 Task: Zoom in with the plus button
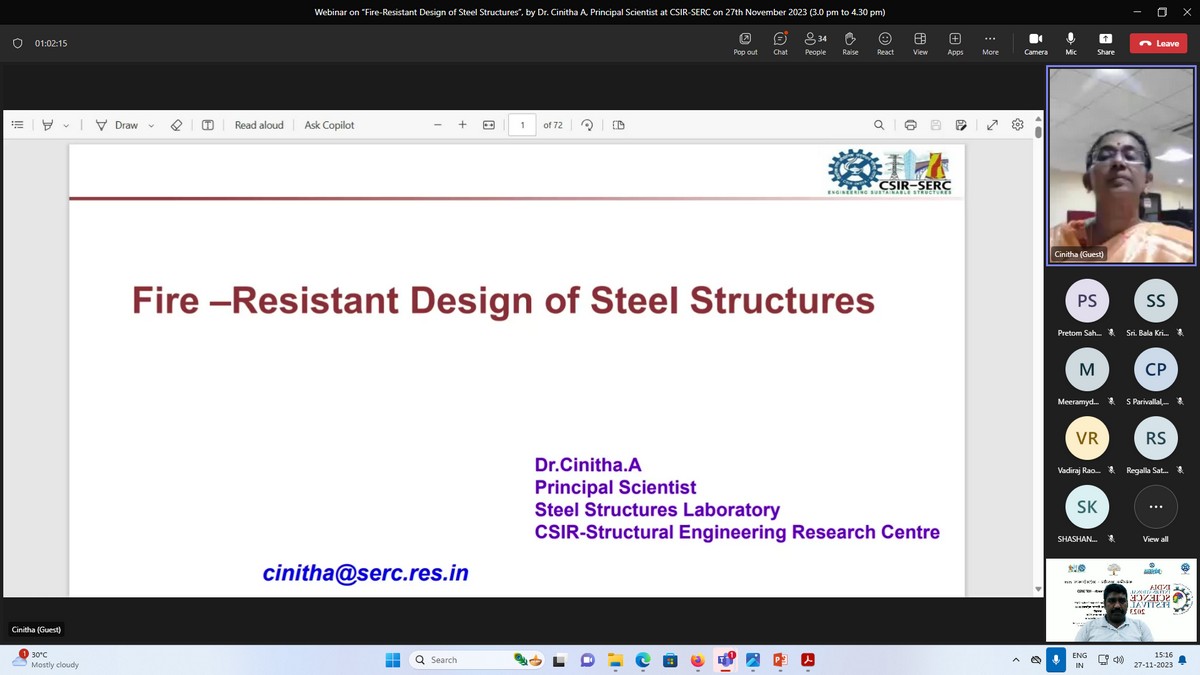click(x=462, y=125)
